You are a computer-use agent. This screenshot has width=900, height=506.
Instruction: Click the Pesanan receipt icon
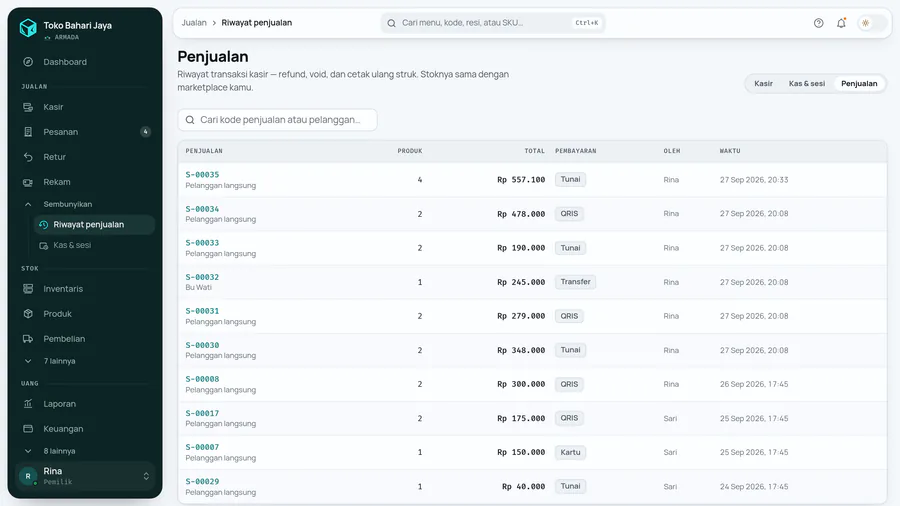coord(28,132)
